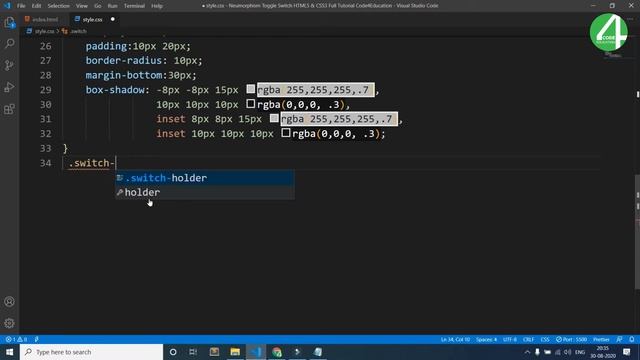Viewport: 640px width, 360px height.
Task: Open the Terminal menu
Action: 134,6
